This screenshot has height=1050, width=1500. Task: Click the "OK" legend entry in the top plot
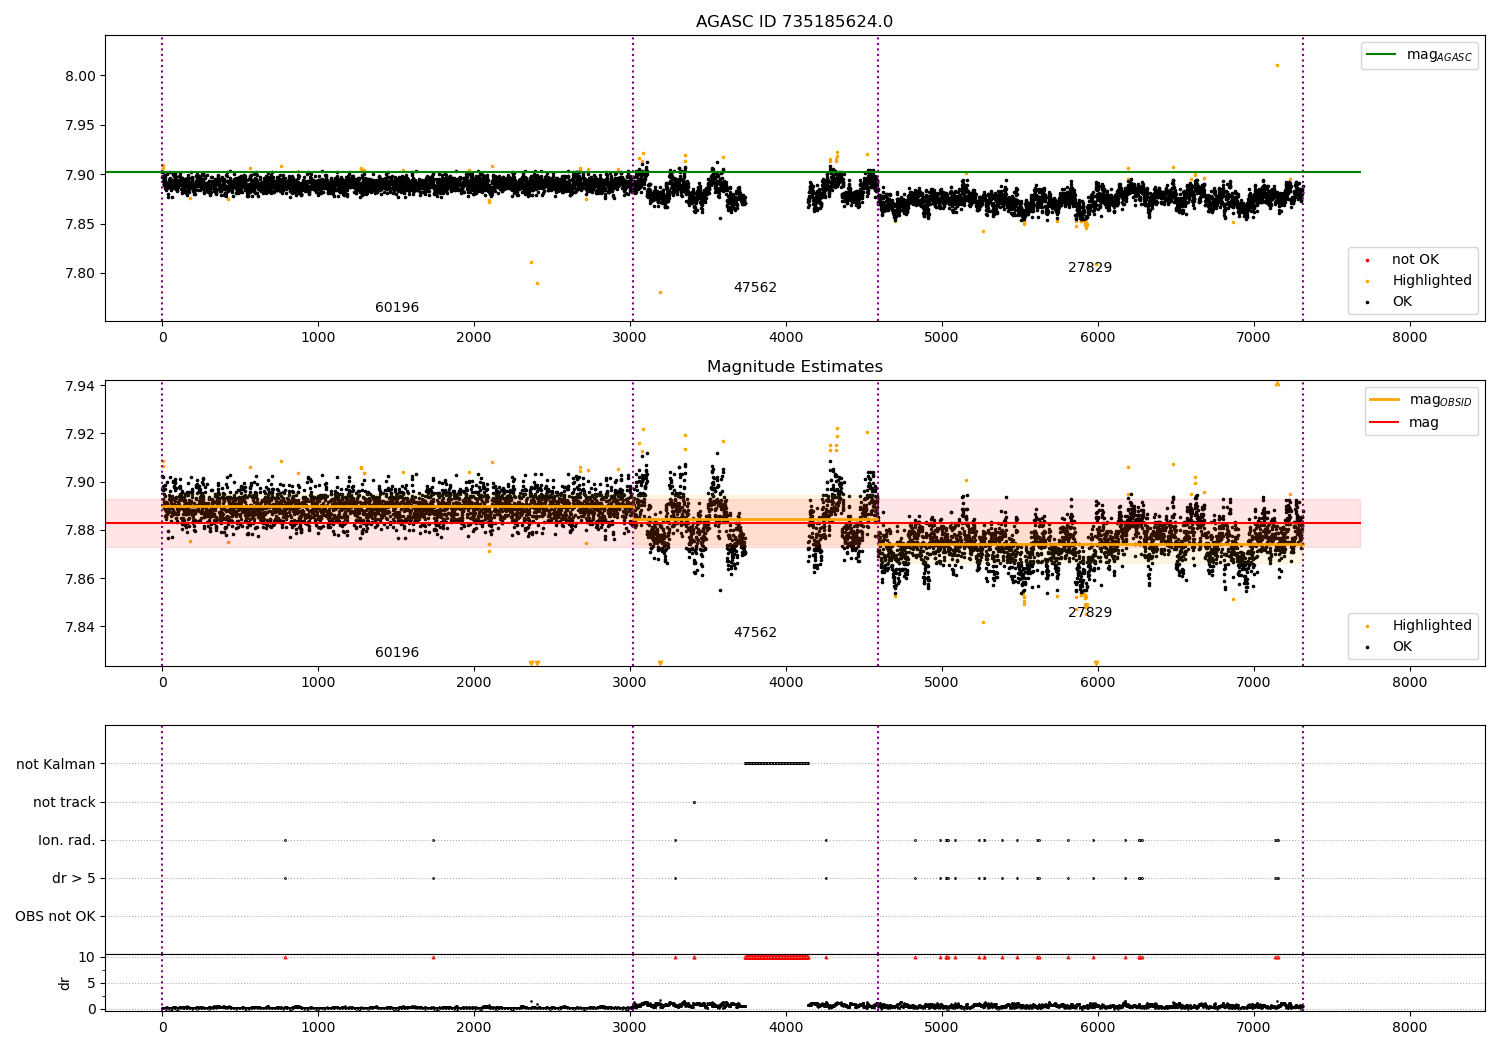(x=1390, y=302)
